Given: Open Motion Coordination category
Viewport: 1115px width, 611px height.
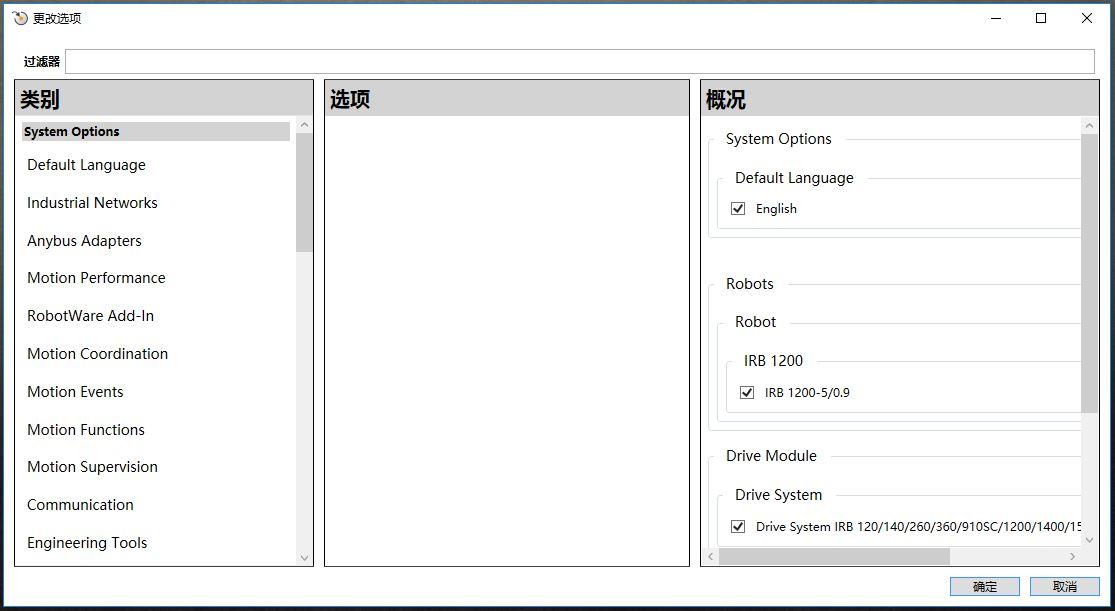Looking at the screenshot, I should pyautogui.click(x=97, y=354).
